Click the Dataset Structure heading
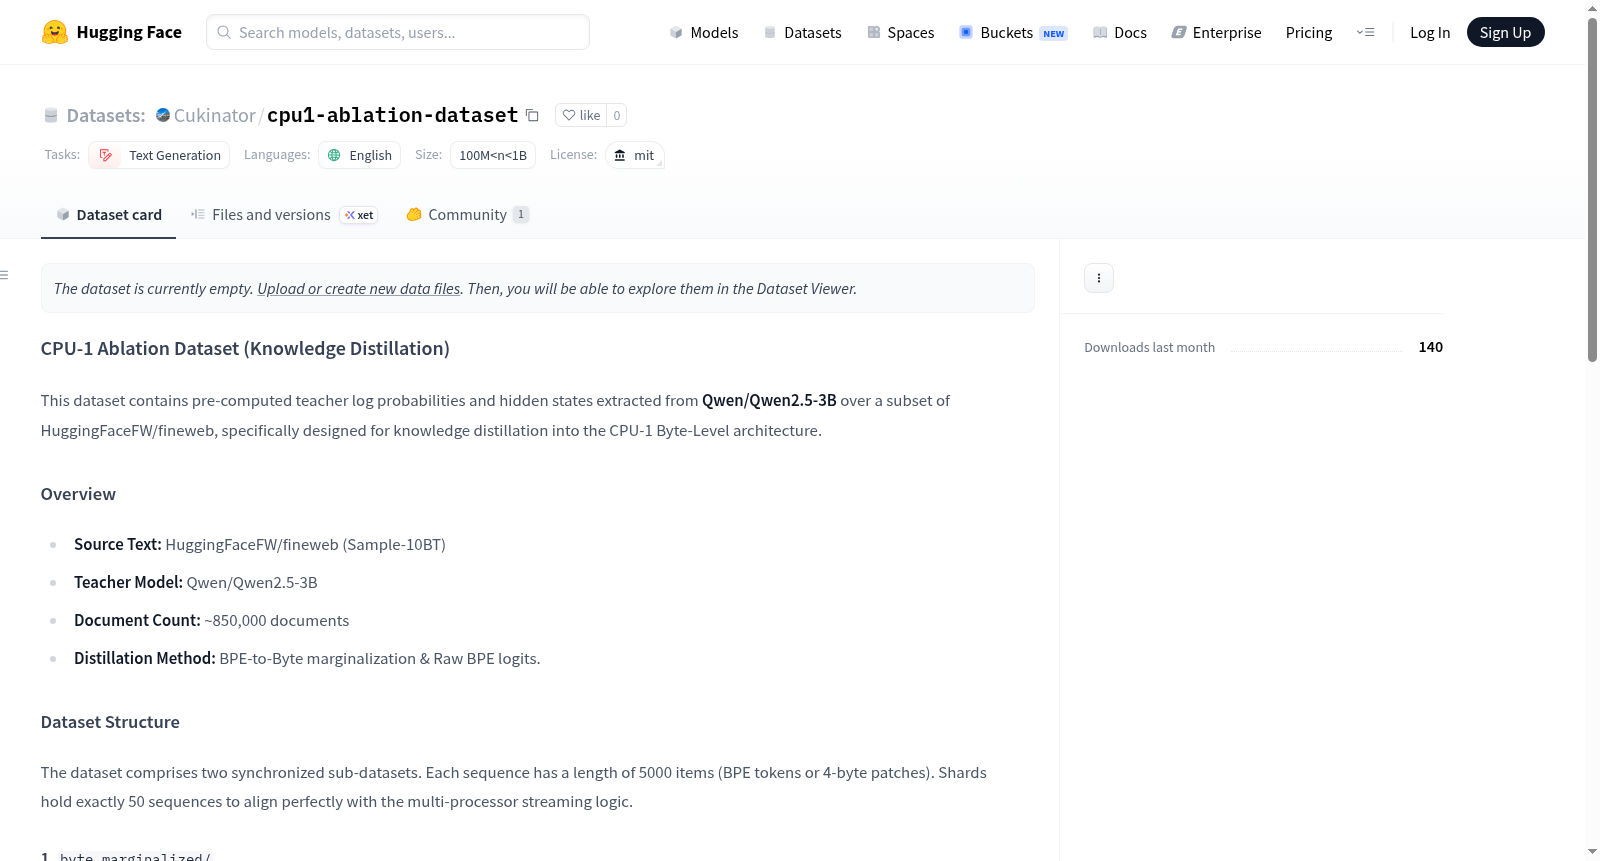 point(110,722)
